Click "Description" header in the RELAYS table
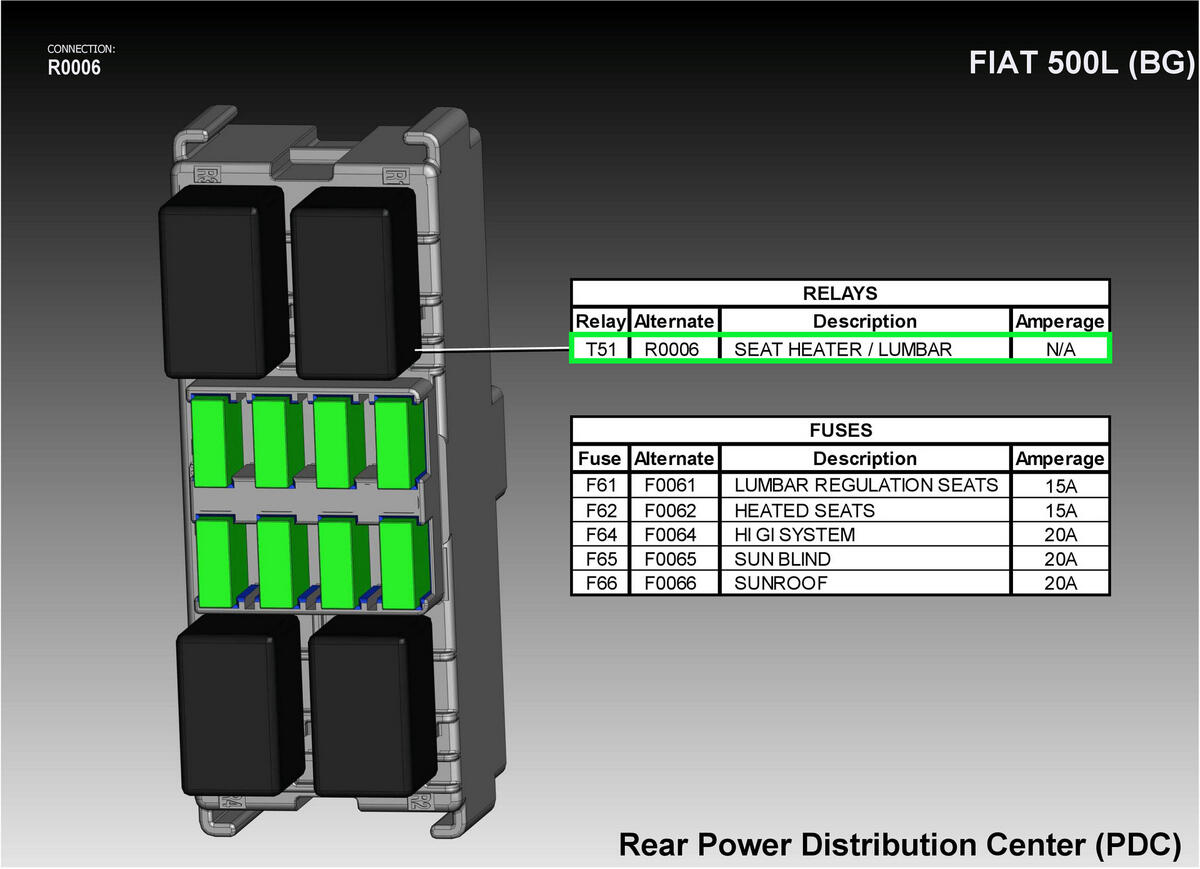Viewport: 1200px width, 869px height. point(865,321)
